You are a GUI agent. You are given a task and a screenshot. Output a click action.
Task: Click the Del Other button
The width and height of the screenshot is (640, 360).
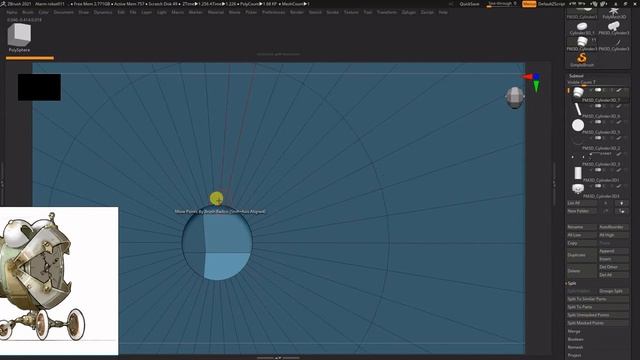click(x=613, y=267)
